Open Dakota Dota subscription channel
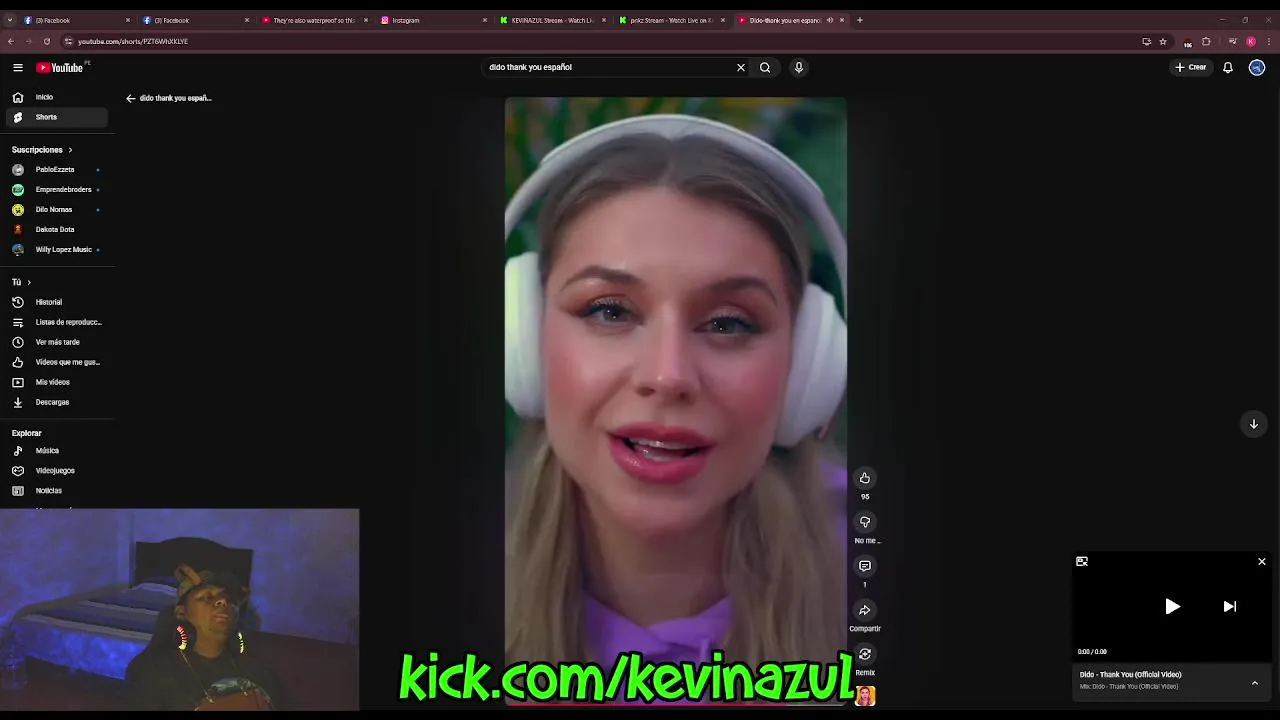This screenshot has width=1280, height=720. tap(57, 230)
